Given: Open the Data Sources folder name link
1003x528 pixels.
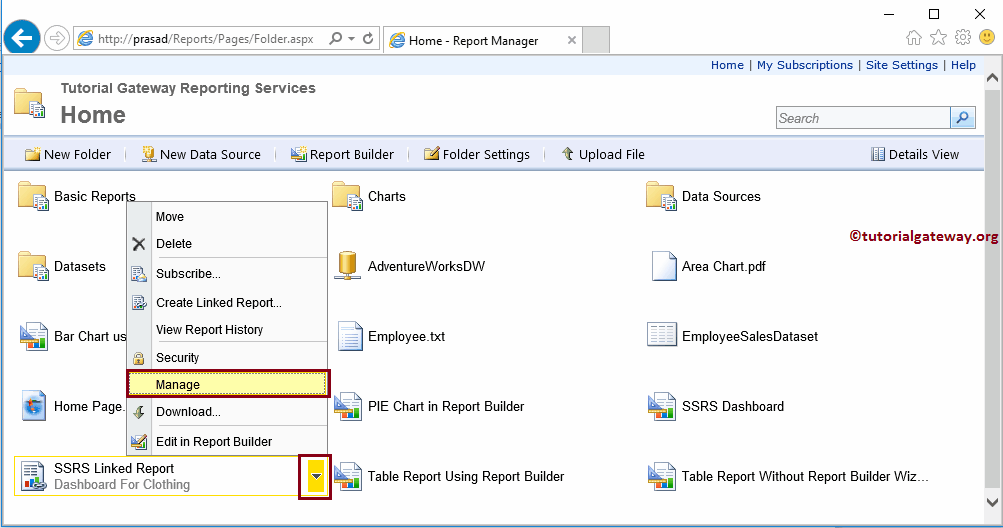Looking at the screenshot, I should [x=721, y=196].
